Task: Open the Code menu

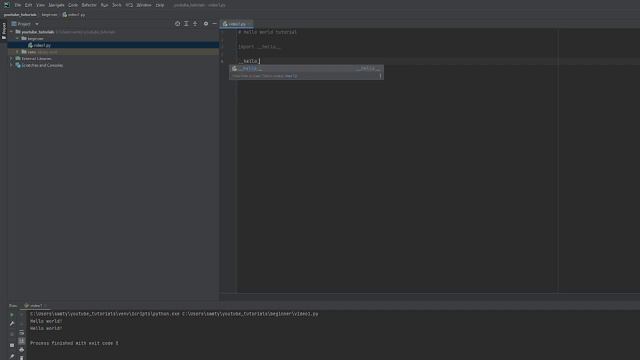Action: point(73,5)
